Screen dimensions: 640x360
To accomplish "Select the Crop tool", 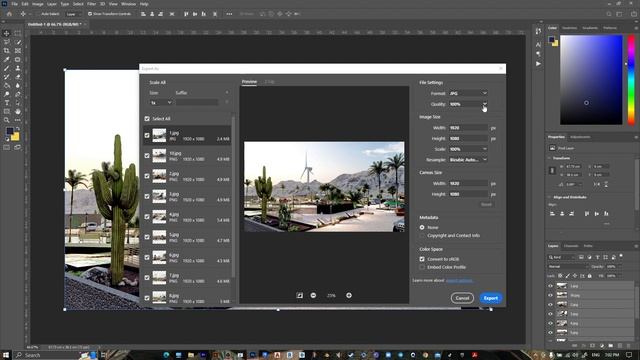I will [7, 51].
